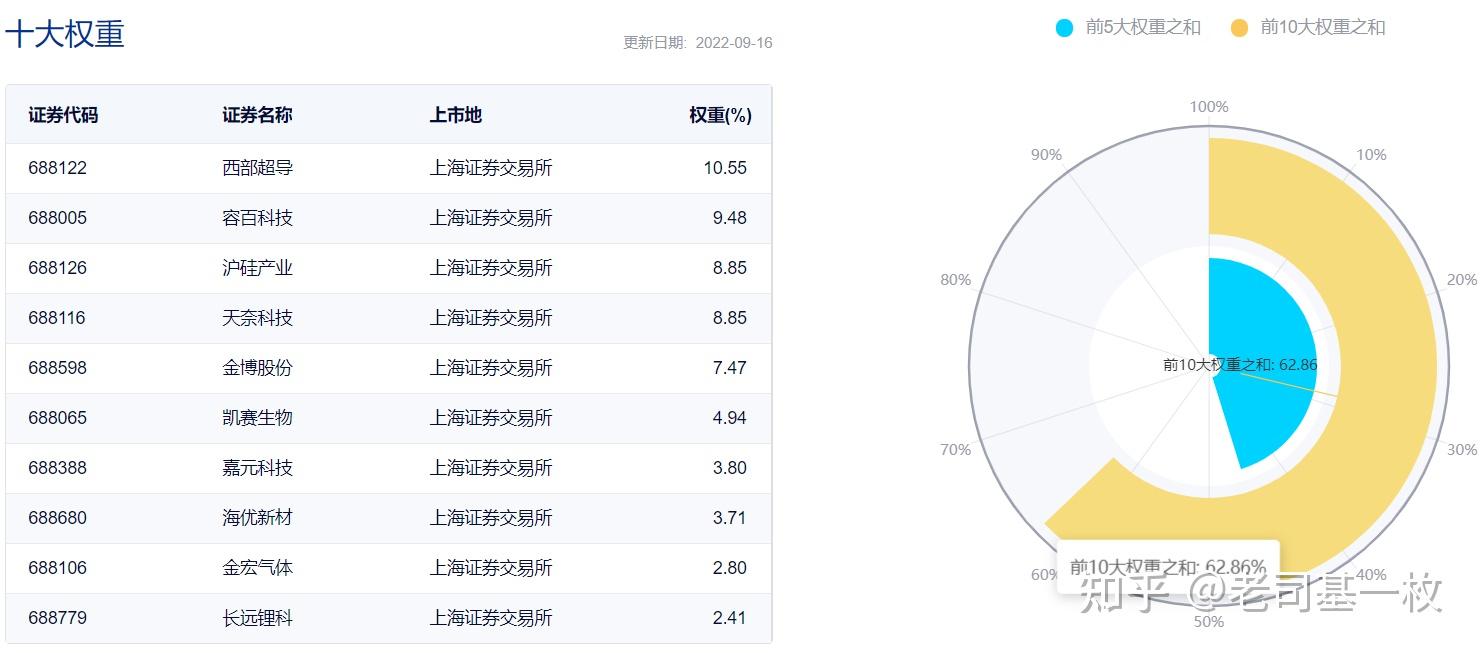Click the yellow 前10大权重之和 legend dot
This screenshot has width=1480, height=653.
click(1240, 28)
